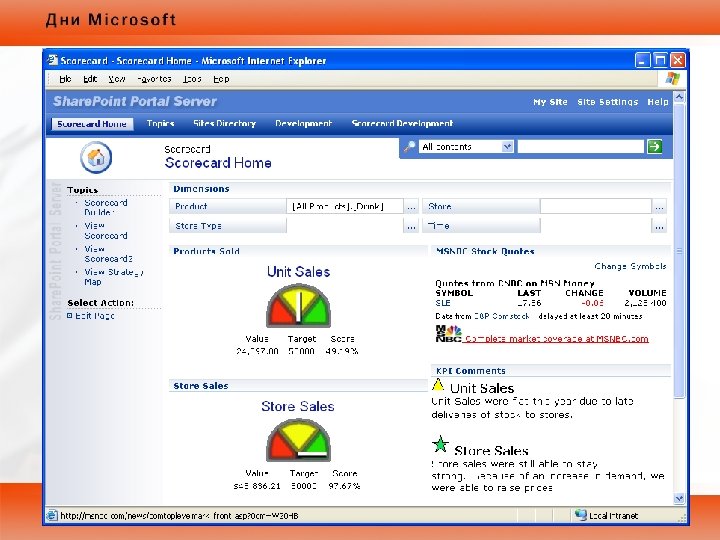Open the View Scorecard3 topic link

pyautogui.click(x=108, y=254)
